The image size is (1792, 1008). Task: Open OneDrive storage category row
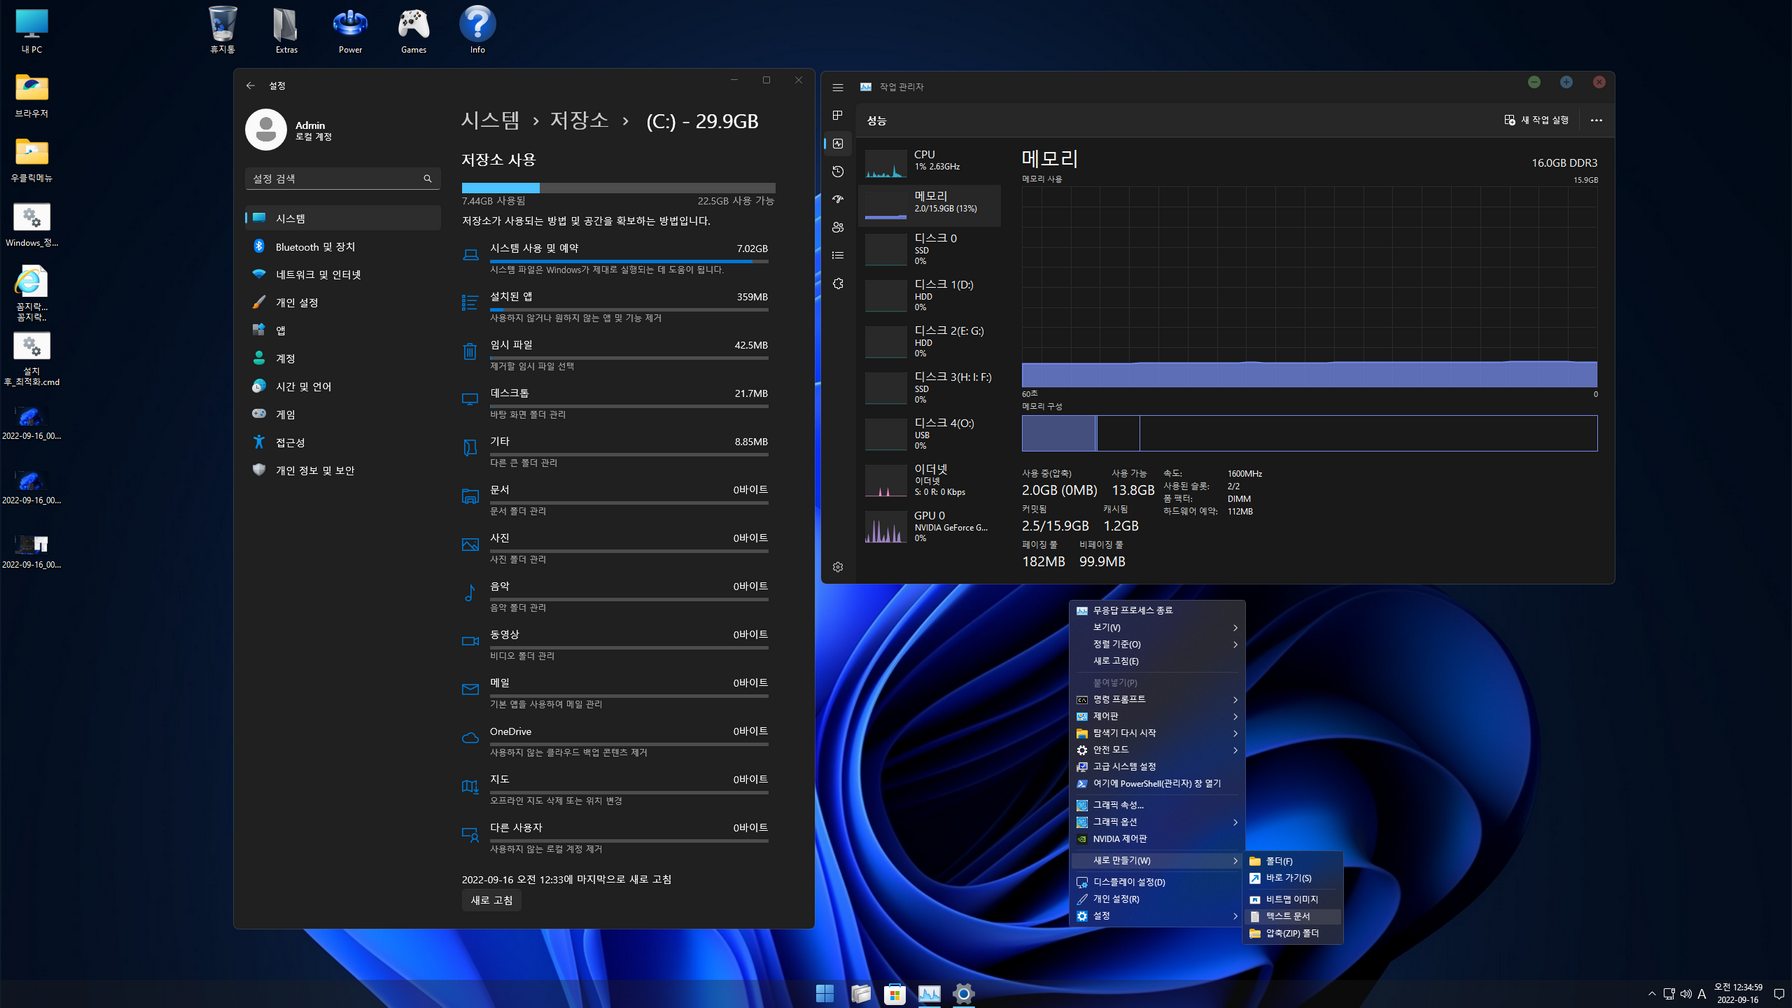point(615,741)
